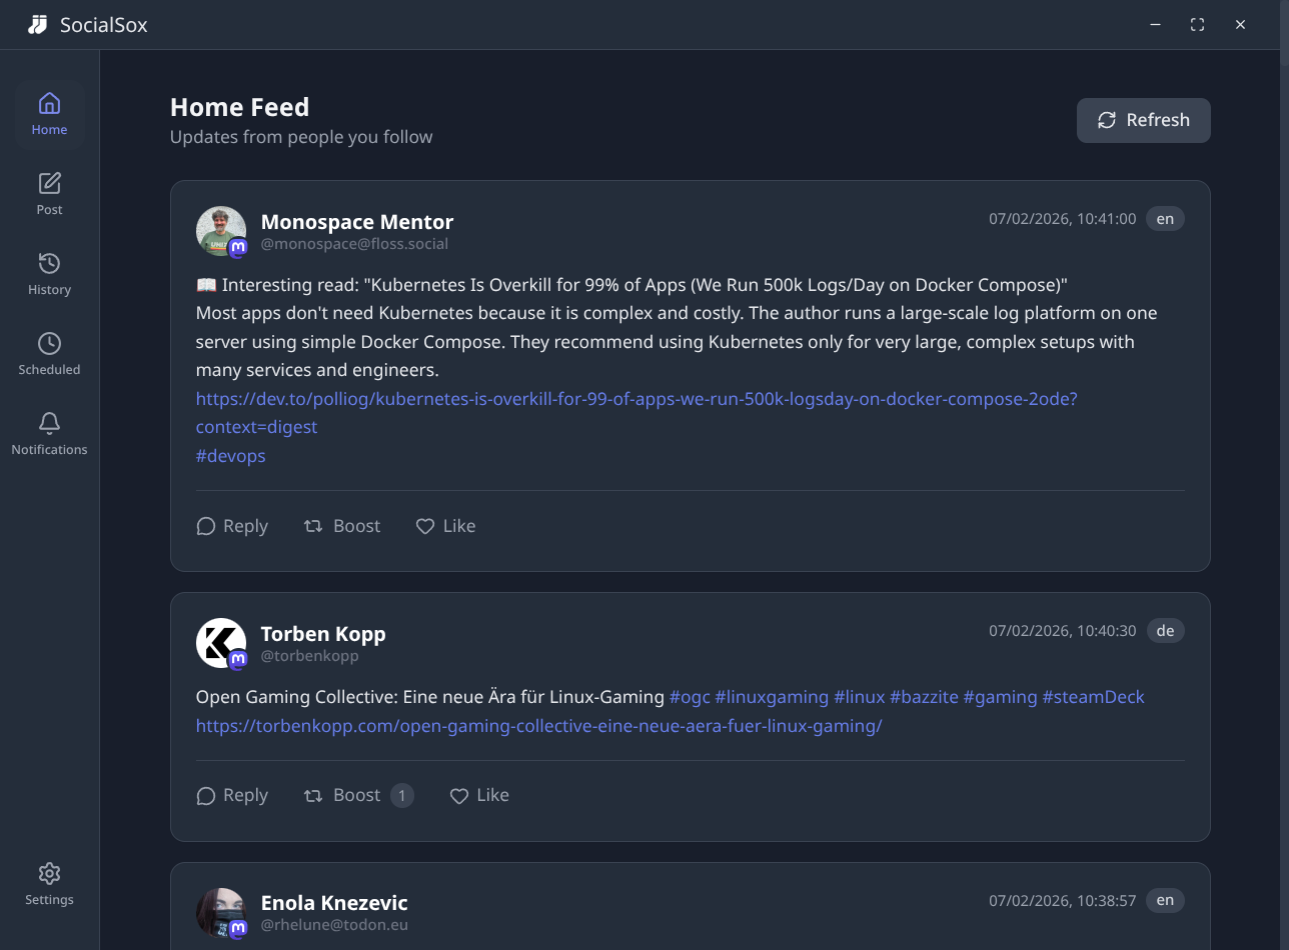Click Torben Kopp's profile avatar
1289x950 pixels.
[x=221, y=643]
